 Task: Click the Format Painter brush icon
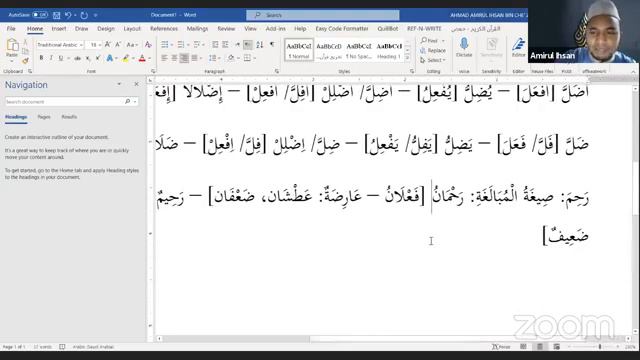point(25,61)
